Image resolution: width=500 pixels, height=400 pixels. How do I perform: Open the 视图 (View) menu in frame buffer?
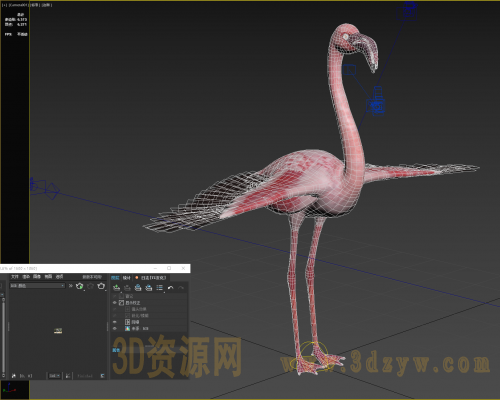pos(48,277)
